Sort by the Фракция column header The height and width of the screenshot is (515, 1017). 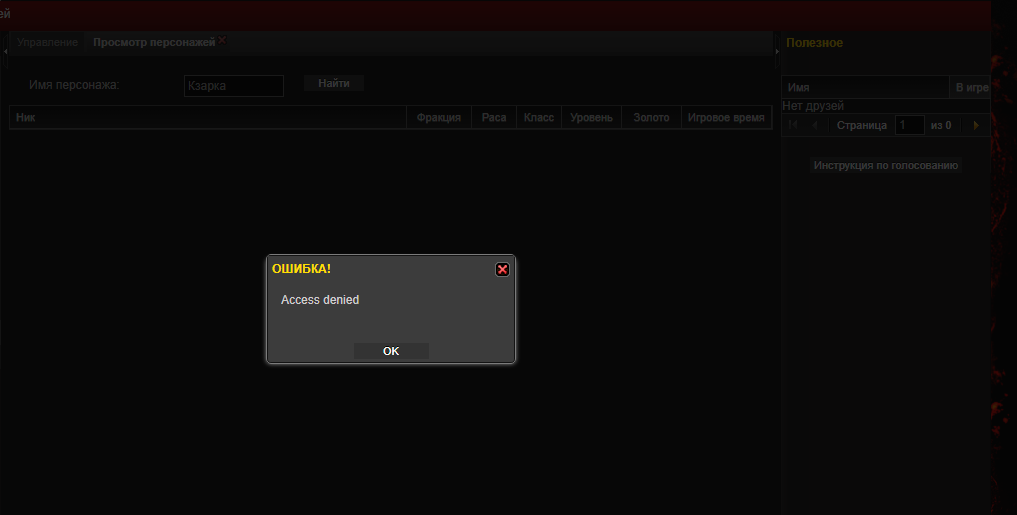click(438, 118)
